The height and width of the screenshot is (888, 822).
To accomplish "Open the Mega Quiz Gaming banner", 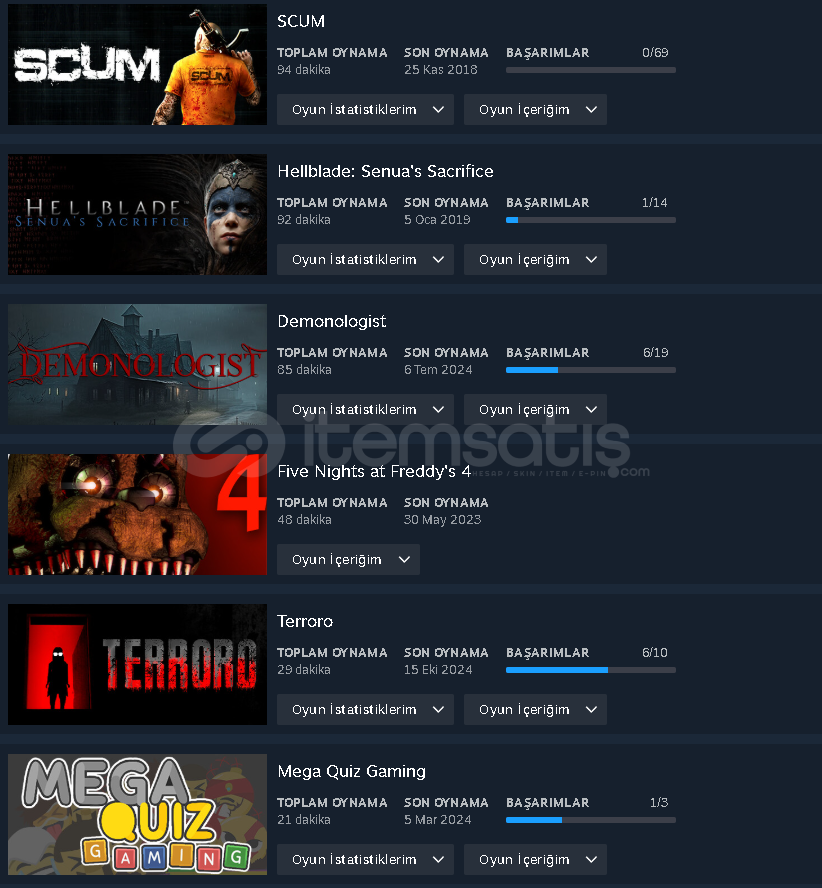I will [x=137, y=814].
